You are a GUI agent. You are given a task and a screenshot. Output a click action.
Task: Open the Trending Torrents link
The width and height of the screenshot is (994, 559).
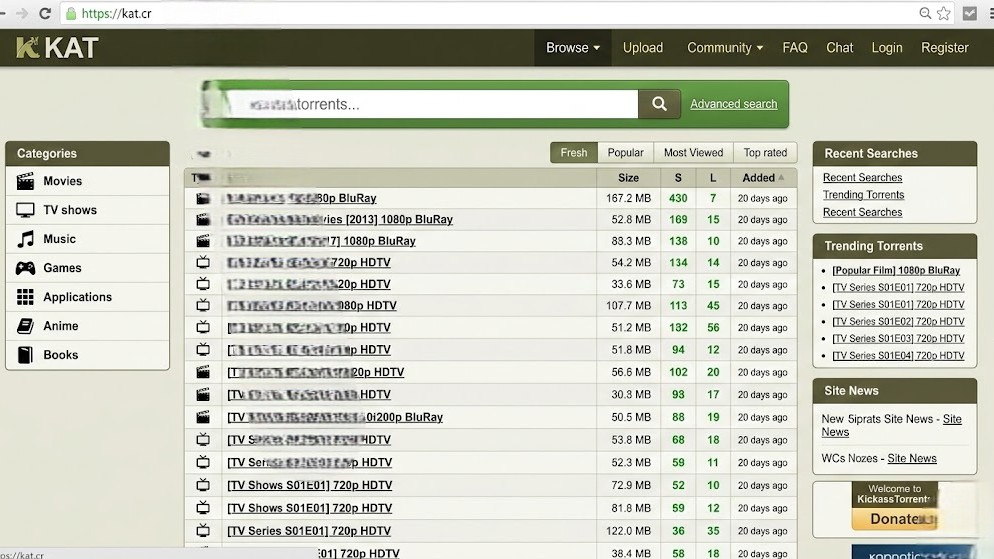coord(863,195)
